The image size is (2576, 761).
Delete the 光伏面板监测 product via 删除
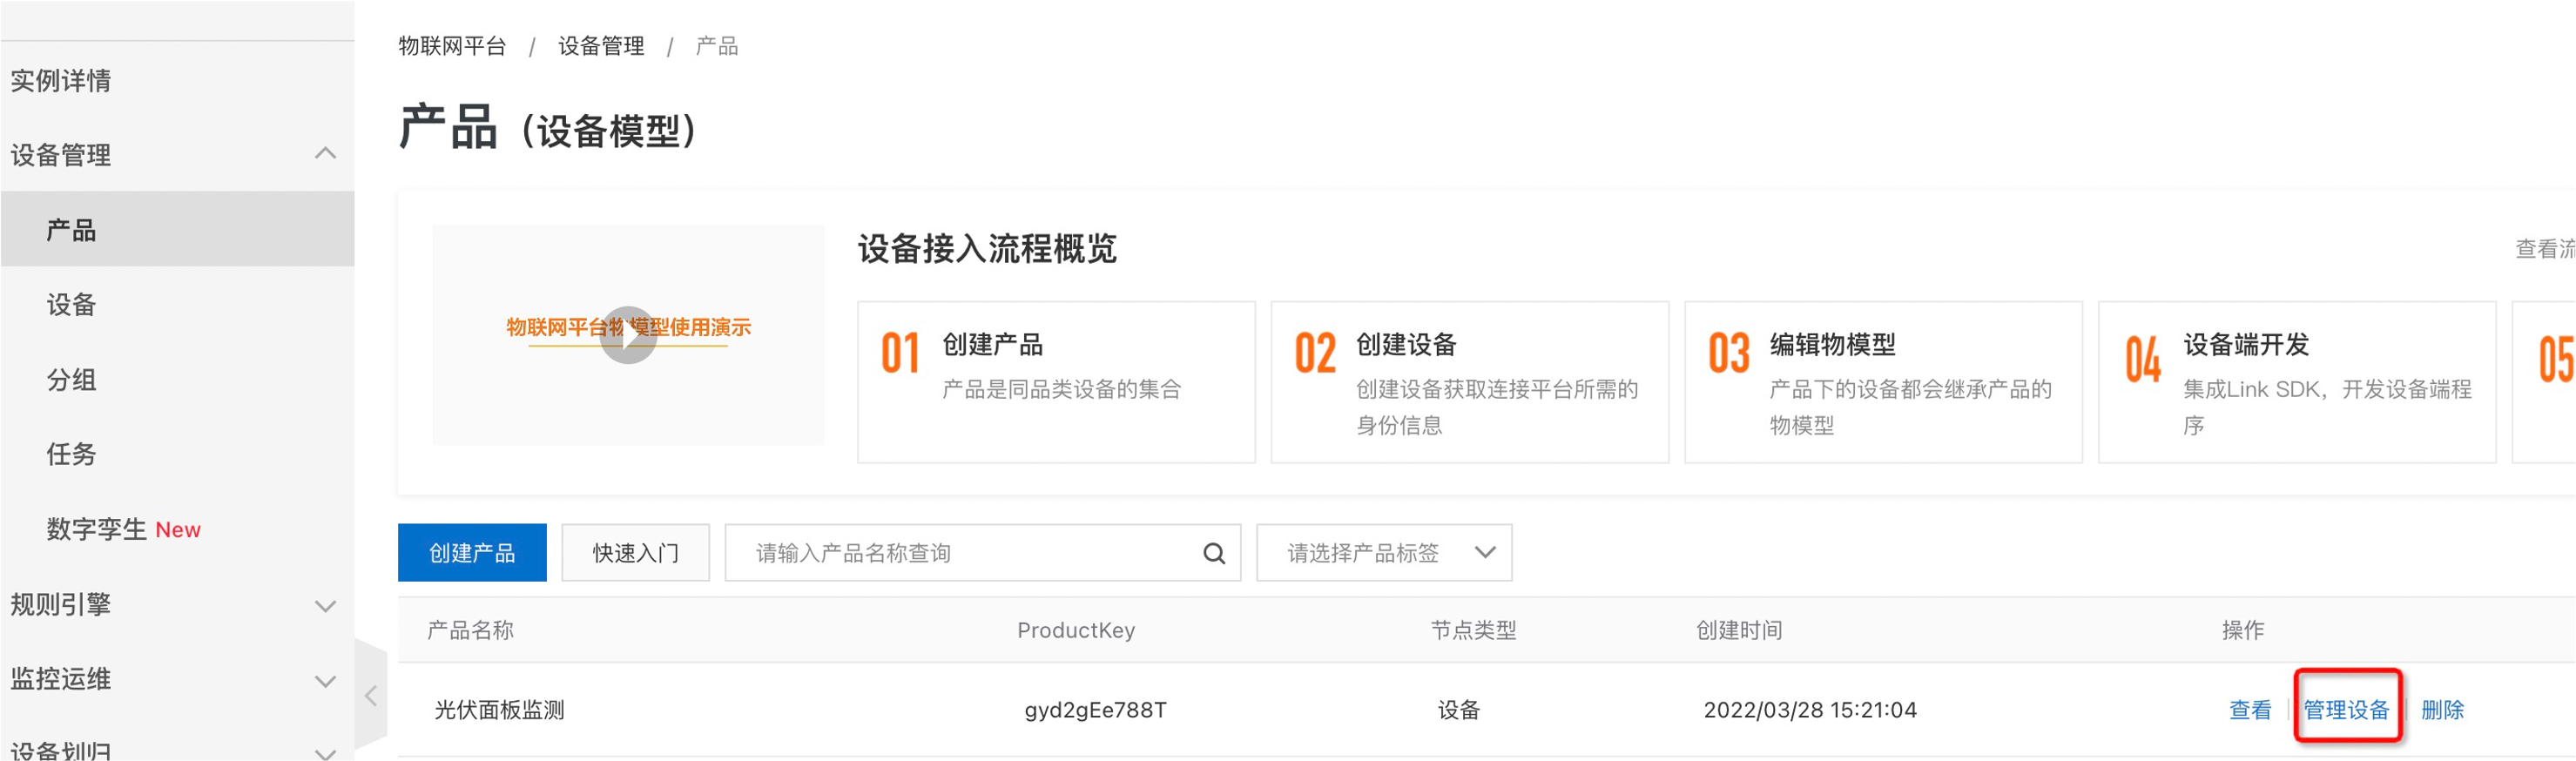pyautogui.click(x=2442, y=710)
